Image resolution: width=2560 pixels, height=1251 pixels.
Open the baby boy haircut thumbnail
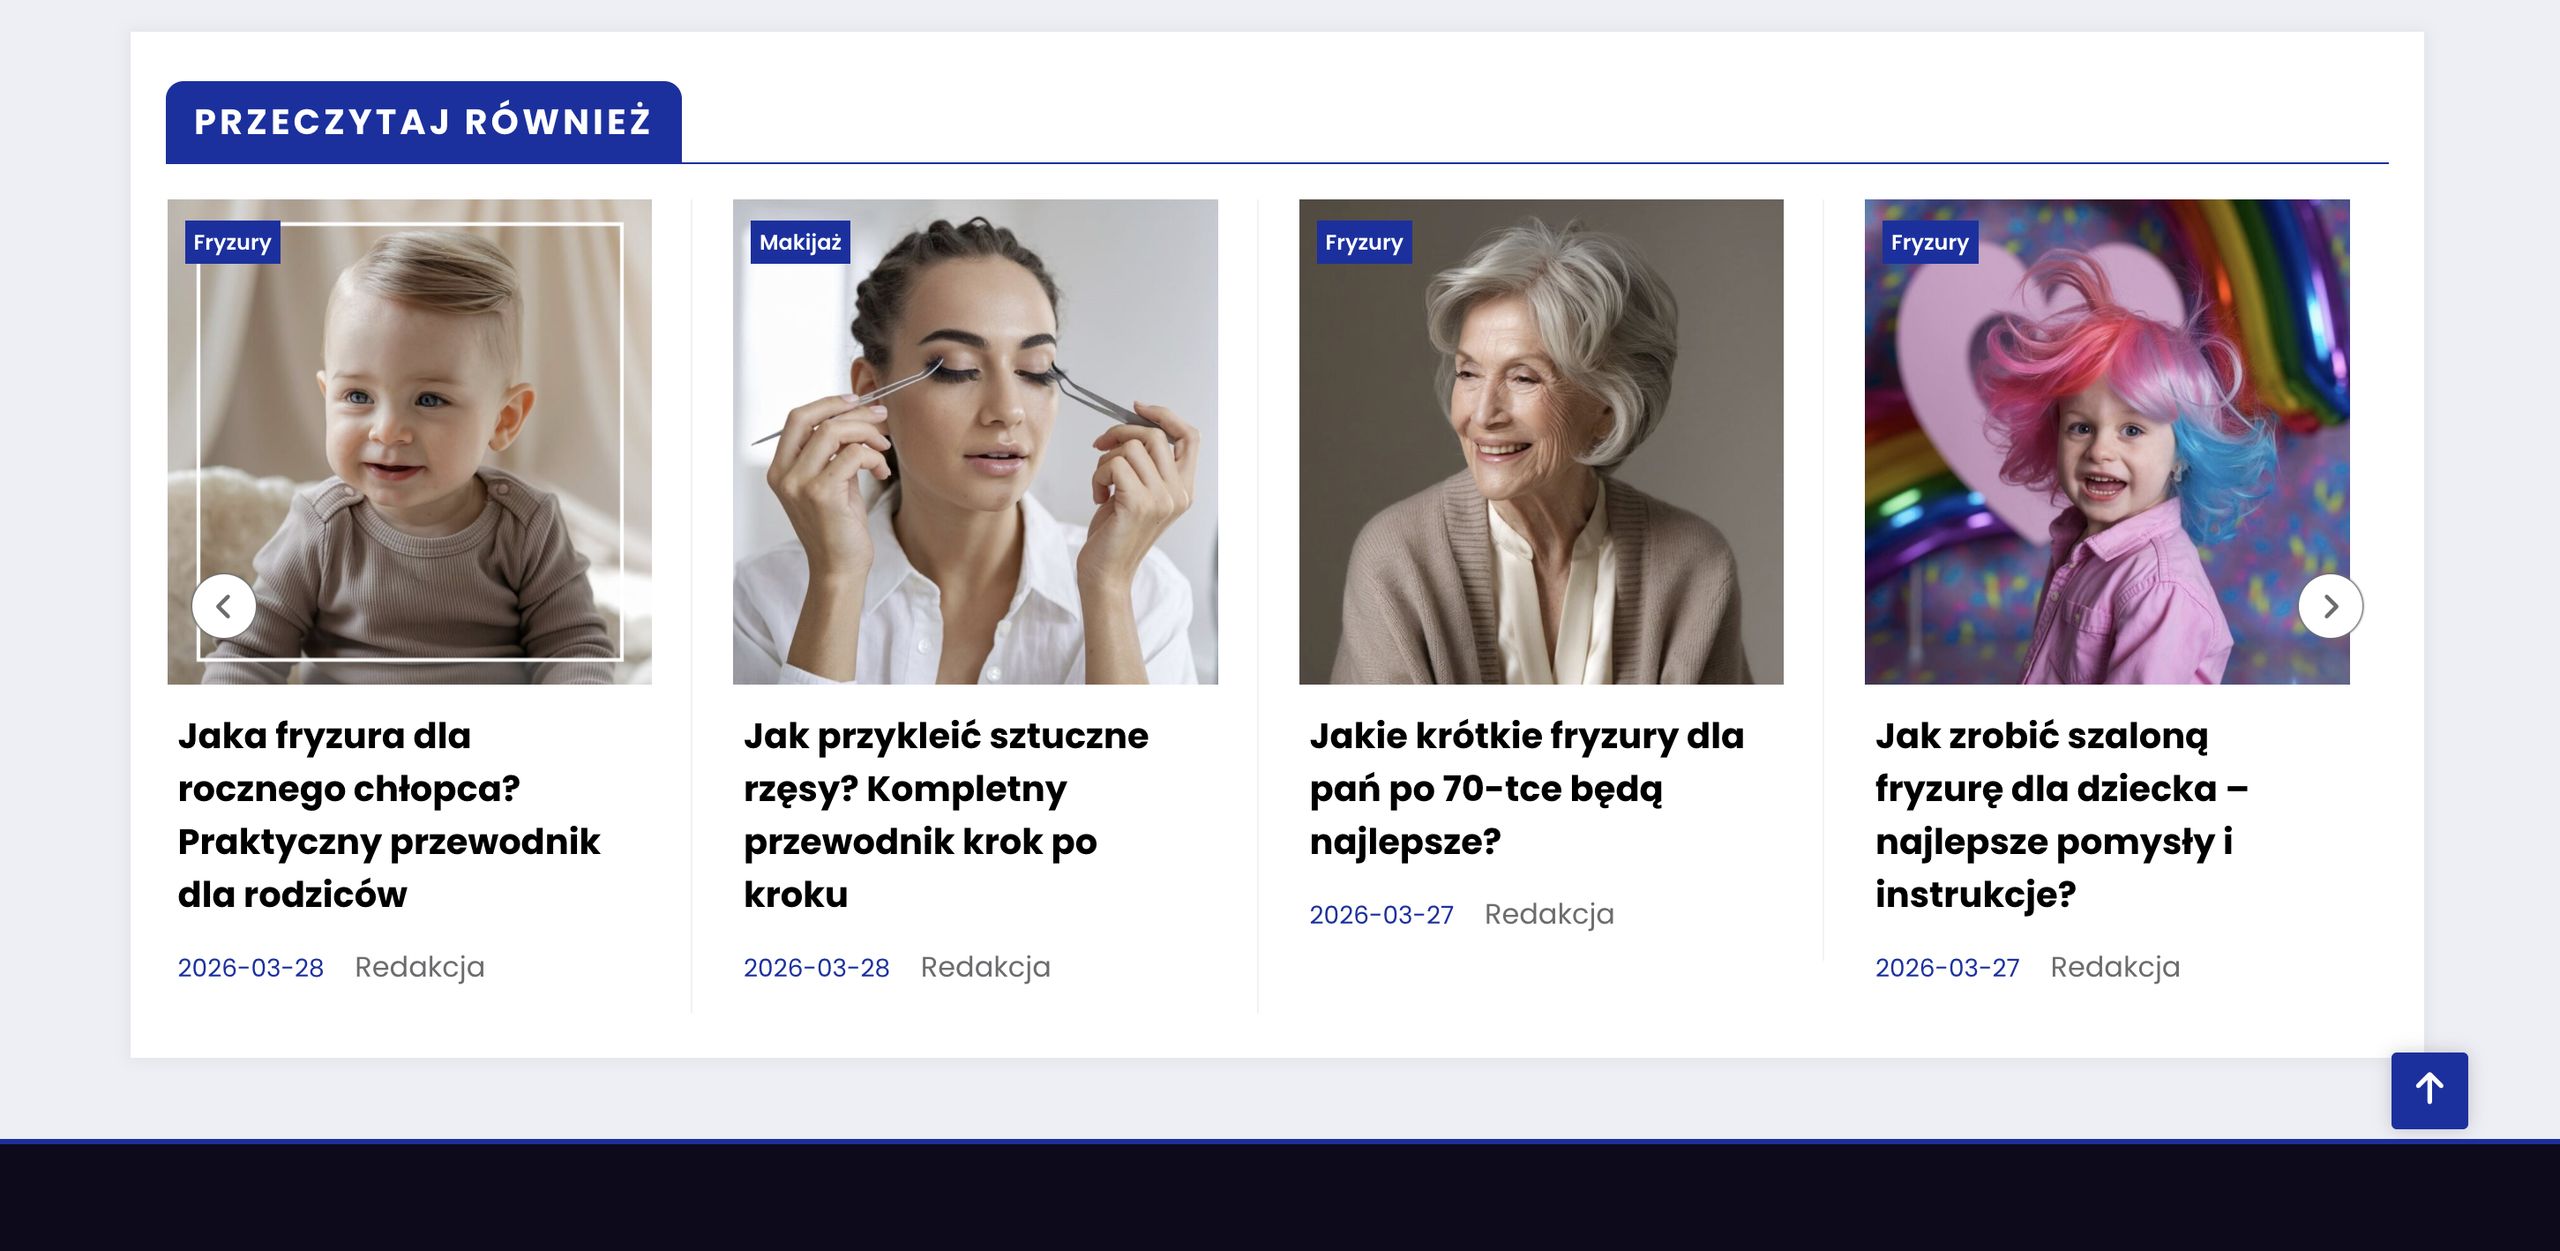point(410,440)
